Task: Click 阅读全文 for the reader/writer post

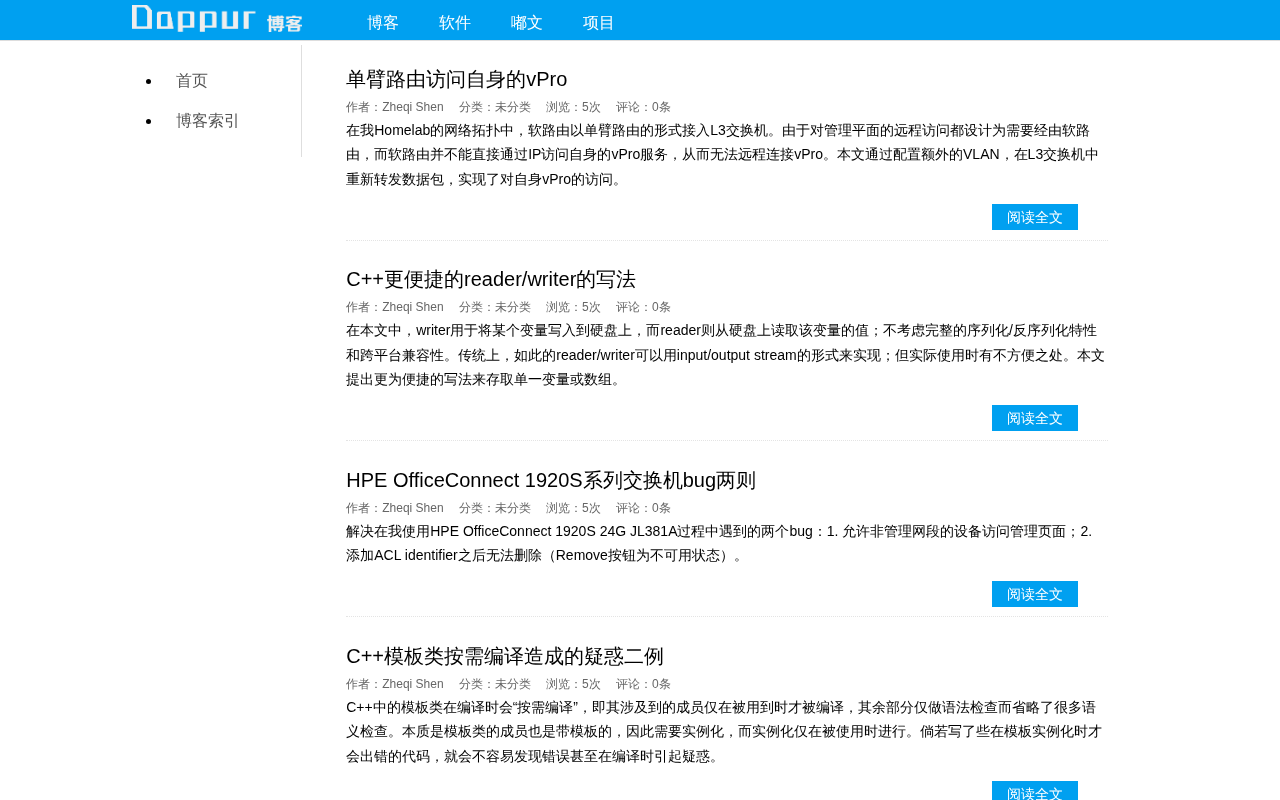Action: tap(1035, 418)
